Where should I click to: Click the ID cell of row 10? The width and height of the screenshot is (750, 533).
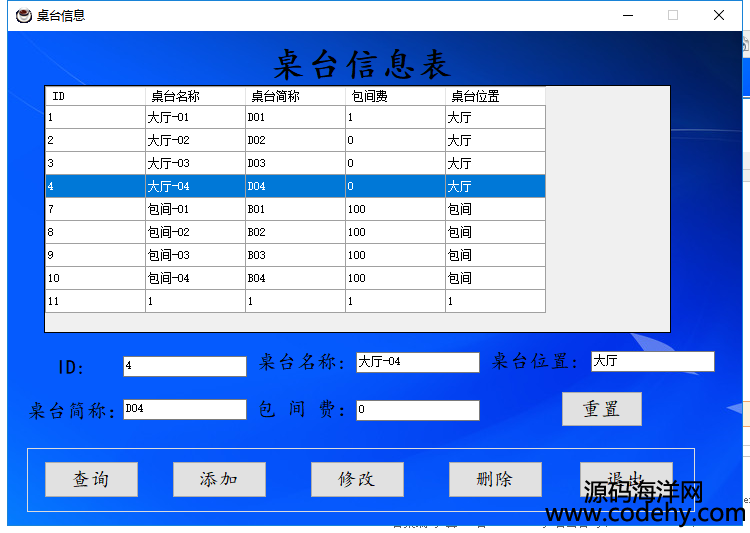(x=96, y=278)
